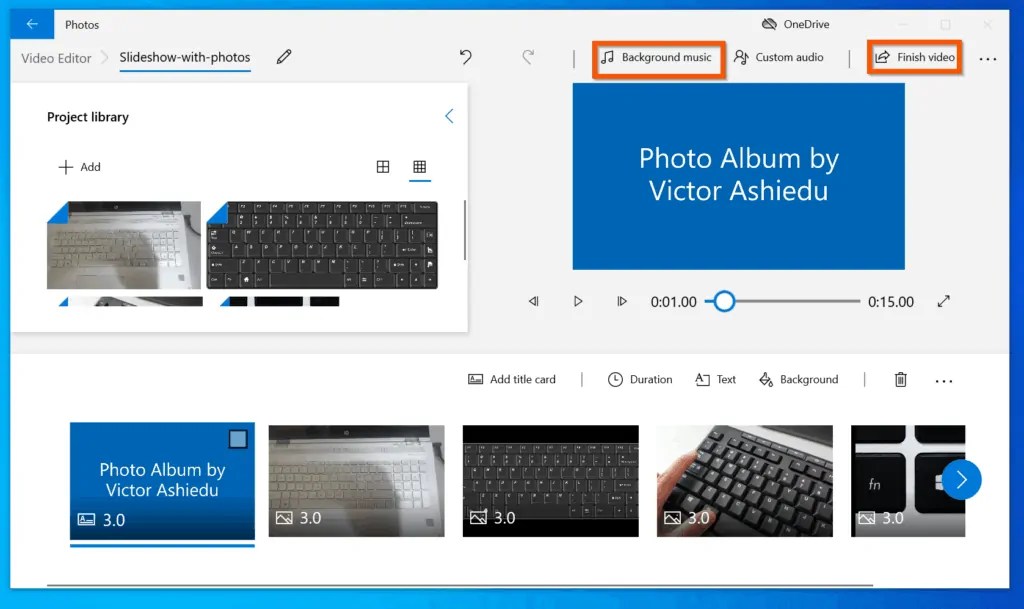Undo the last edit
This screenshot has width=1024, height=609.
click(465, 58)
